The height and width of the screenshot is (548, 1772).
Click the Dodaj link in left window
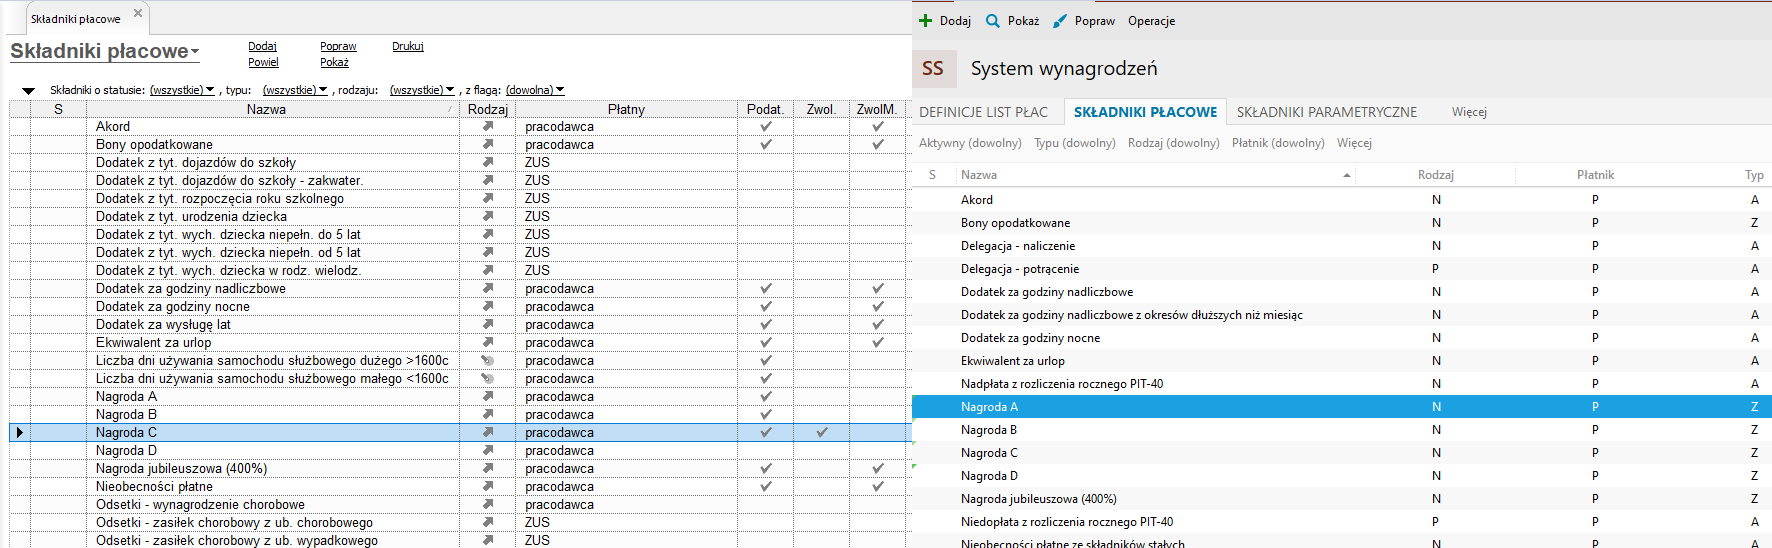click(x=262, y=46)
